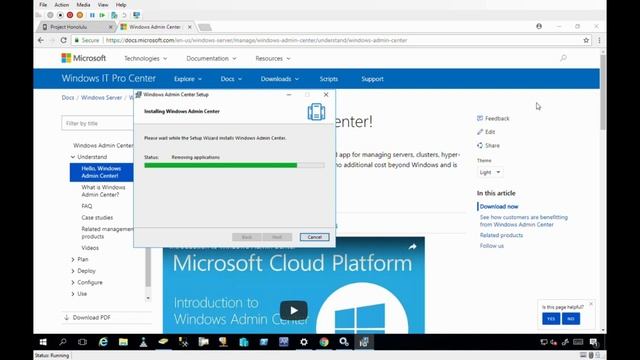Open Chrome user profile icon
This screenshot has width=640, height=360.
coord(539,26)
